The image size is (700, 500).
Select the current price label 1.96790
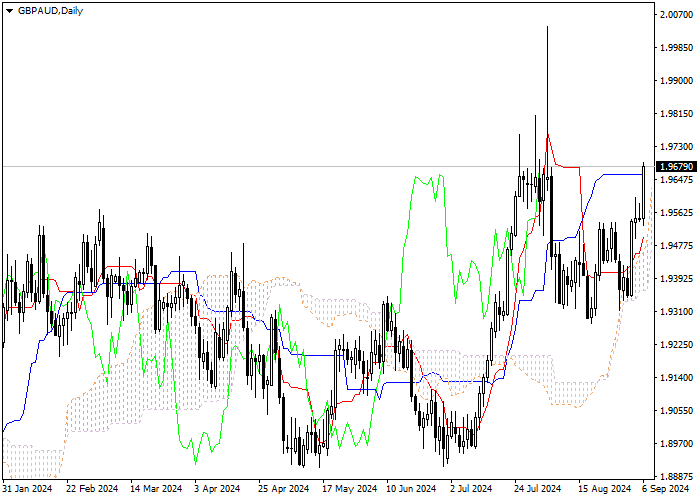point(677,167)
